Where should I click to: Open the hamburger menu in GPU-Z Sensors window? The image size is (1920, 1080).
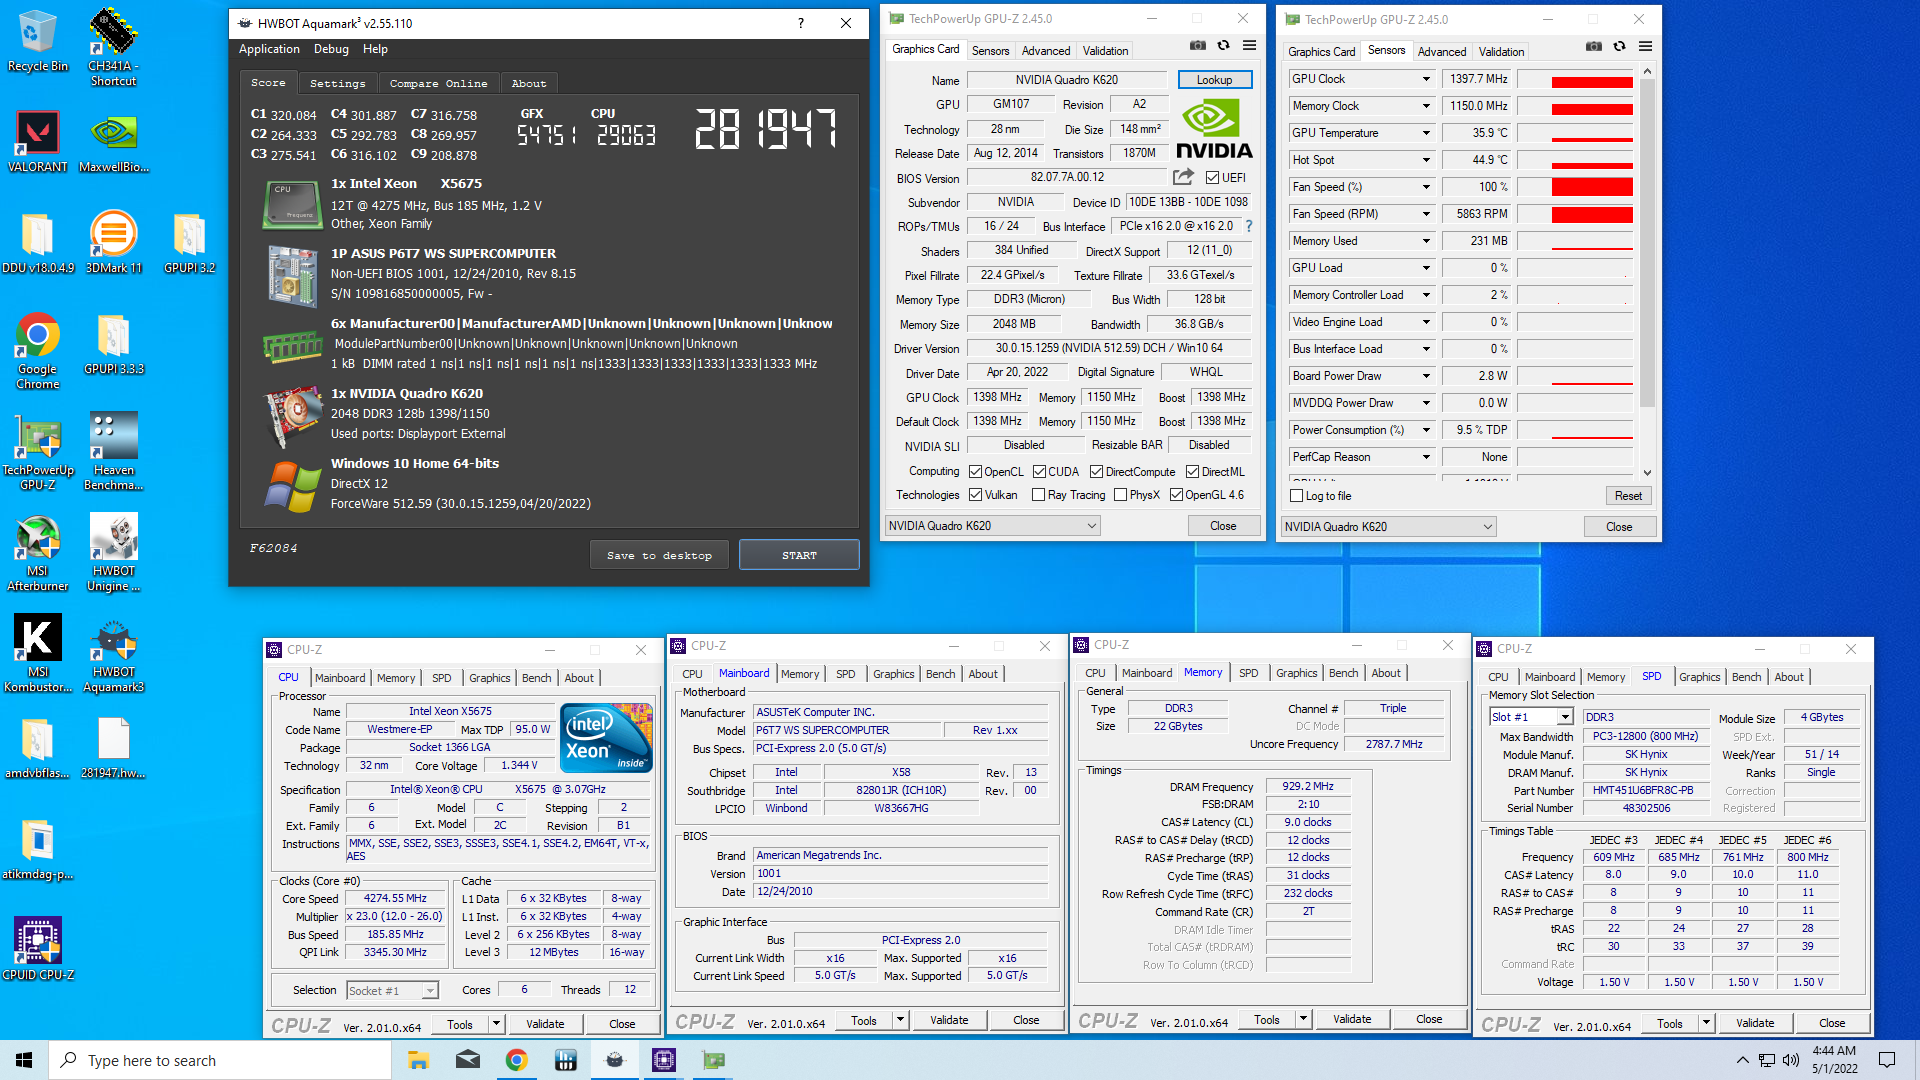click(x=1645, y=46)
